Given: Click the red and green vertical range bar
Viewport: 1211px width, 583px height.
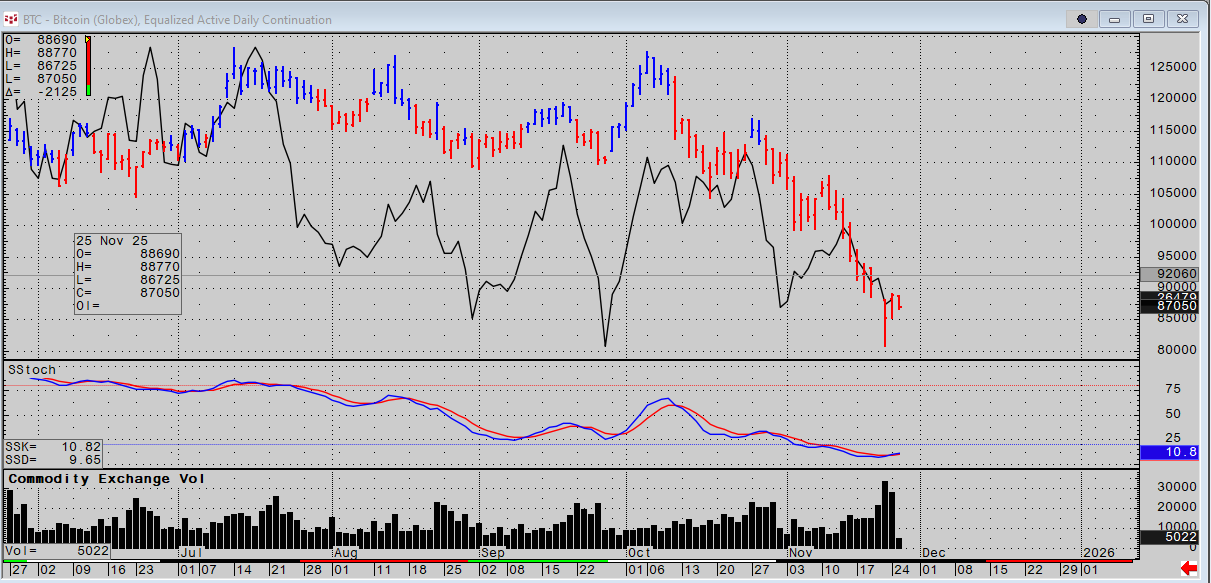Looking at the screenshot, I should pyautogui.click(x=88, y=66).
